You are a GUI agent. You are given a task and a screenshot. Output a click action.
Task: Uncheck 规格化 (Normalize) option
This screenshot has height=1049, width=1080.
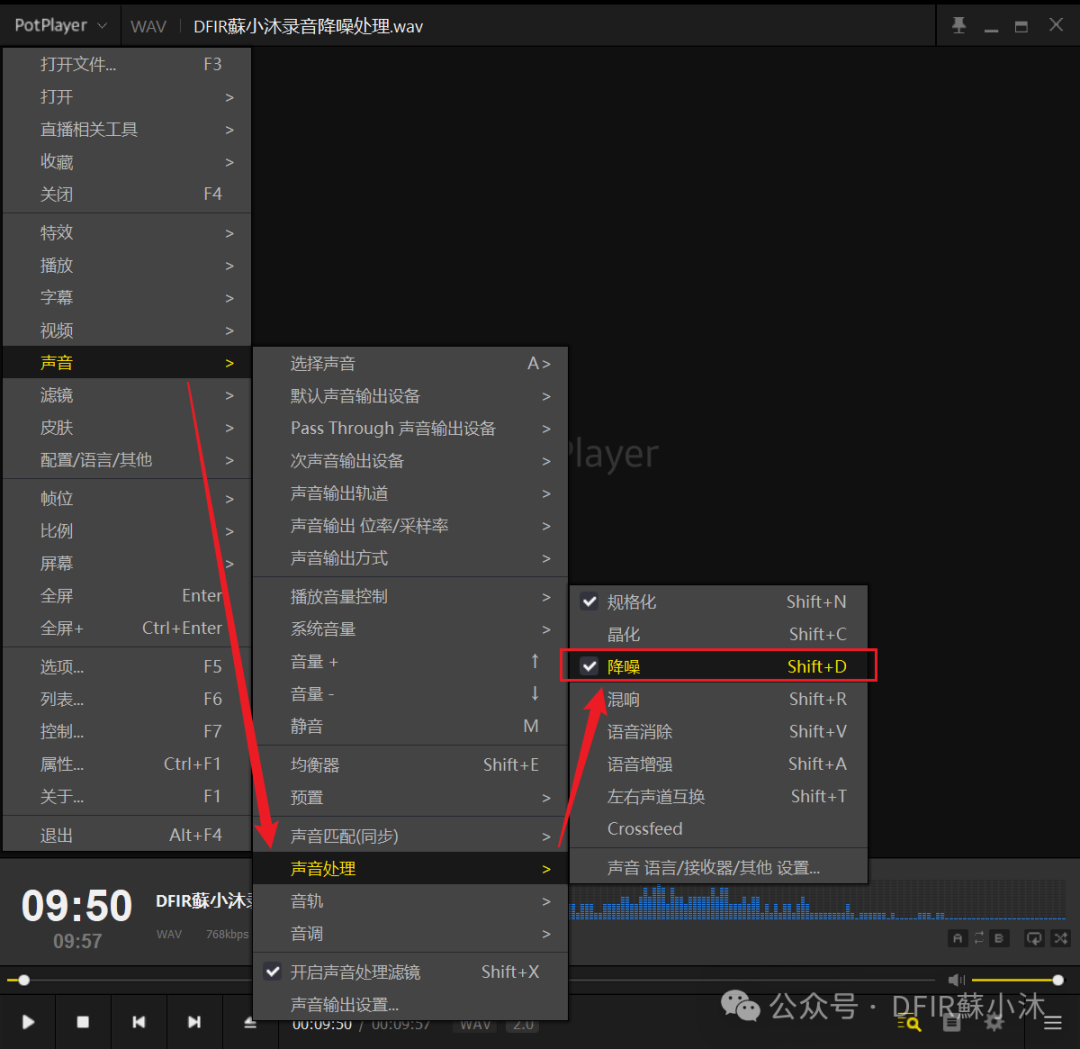coord(630,602)
